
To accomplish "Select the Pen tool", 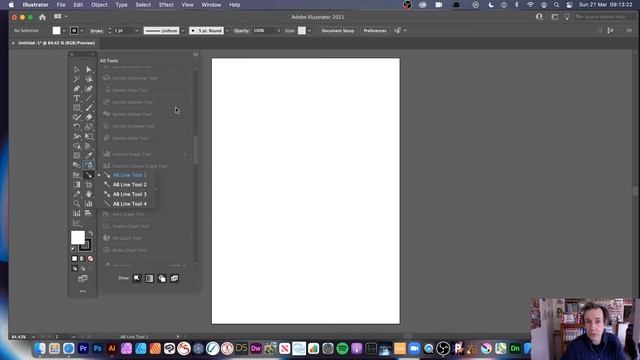I will pyautogui.click(x=77, y=89).
